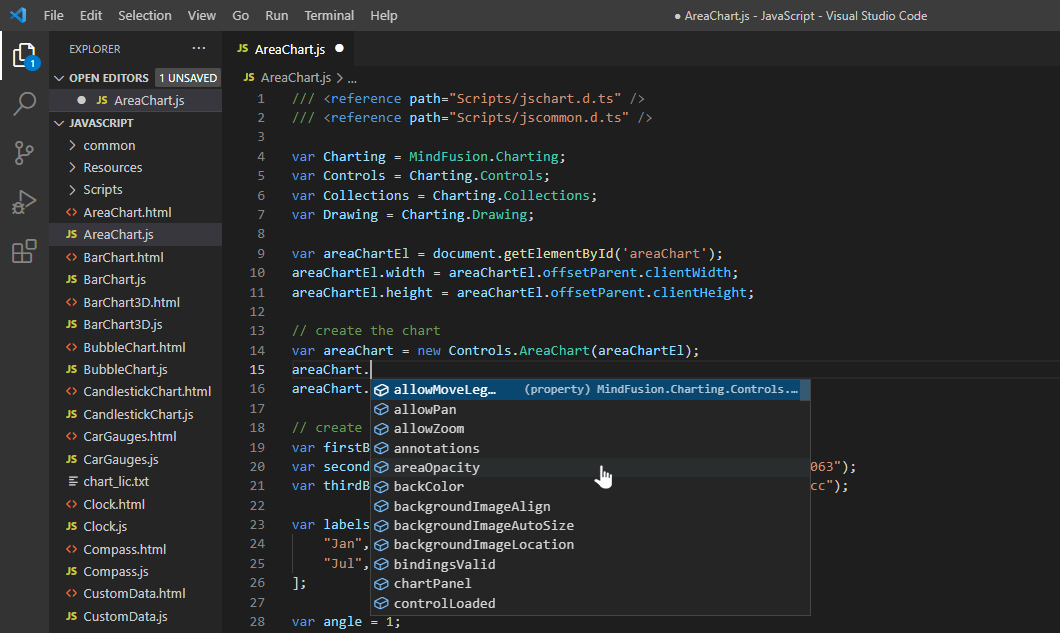
Task: Click the VS Code logo icon
Action: click(18, 15)
